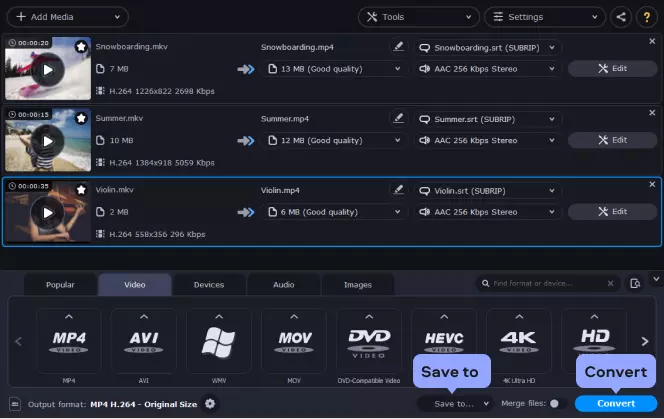Toggle the star on Summer thumbnail
Screen dimensions: 664x419
[x=81, y=118]
